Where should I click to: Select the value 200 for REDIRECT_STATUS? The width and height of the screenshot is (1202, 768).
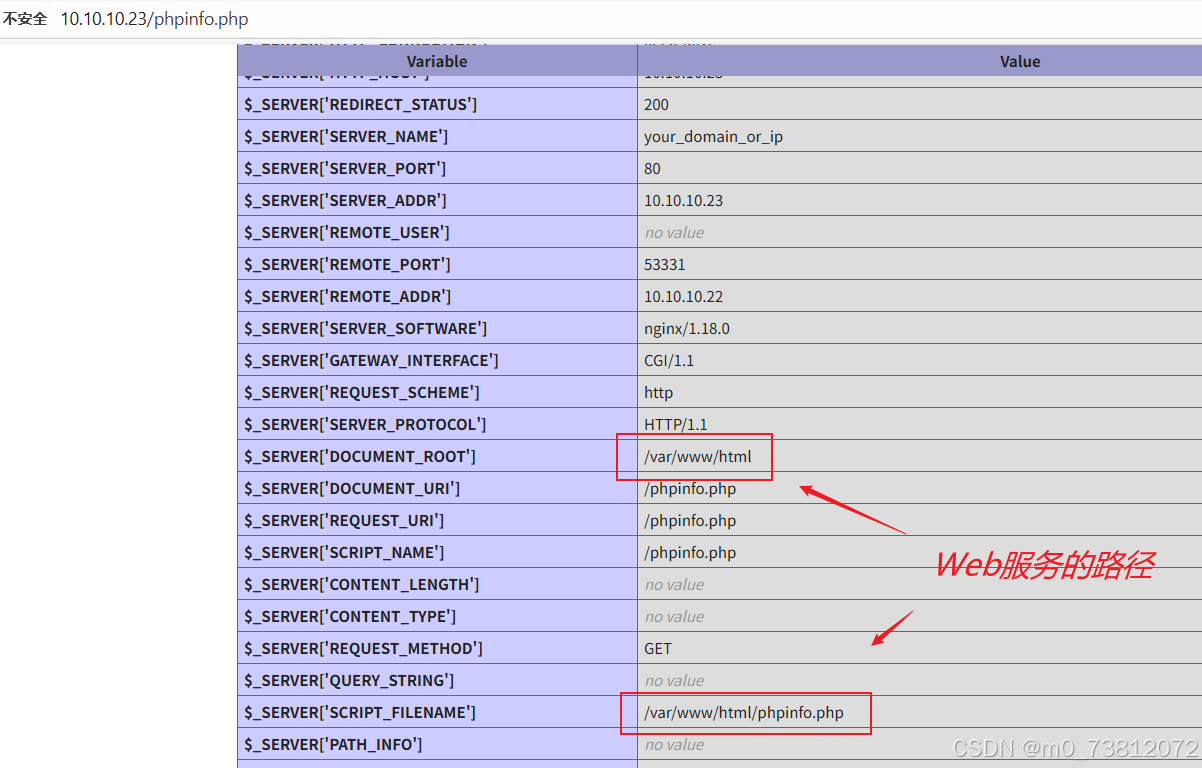[657, 104]
